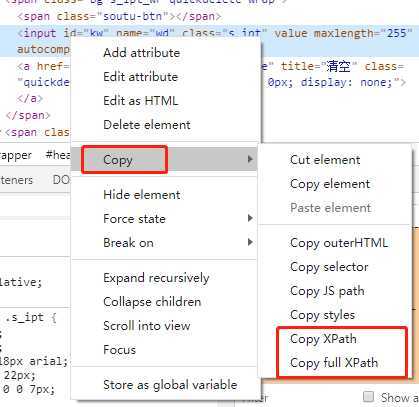This screenshot has height=407, width=419.
Task: Choose Hide element entry
Action: click(x=142, y=195)
